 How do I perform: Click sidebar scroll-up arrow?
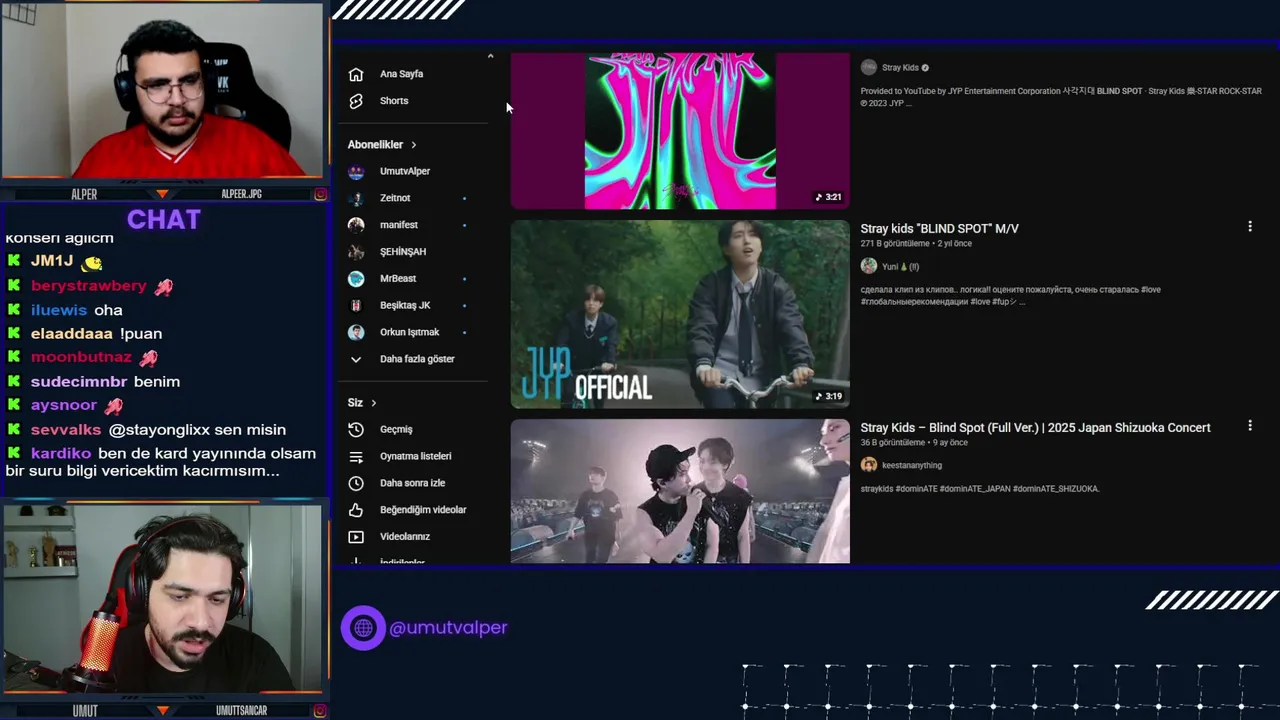tap(490, 56)
